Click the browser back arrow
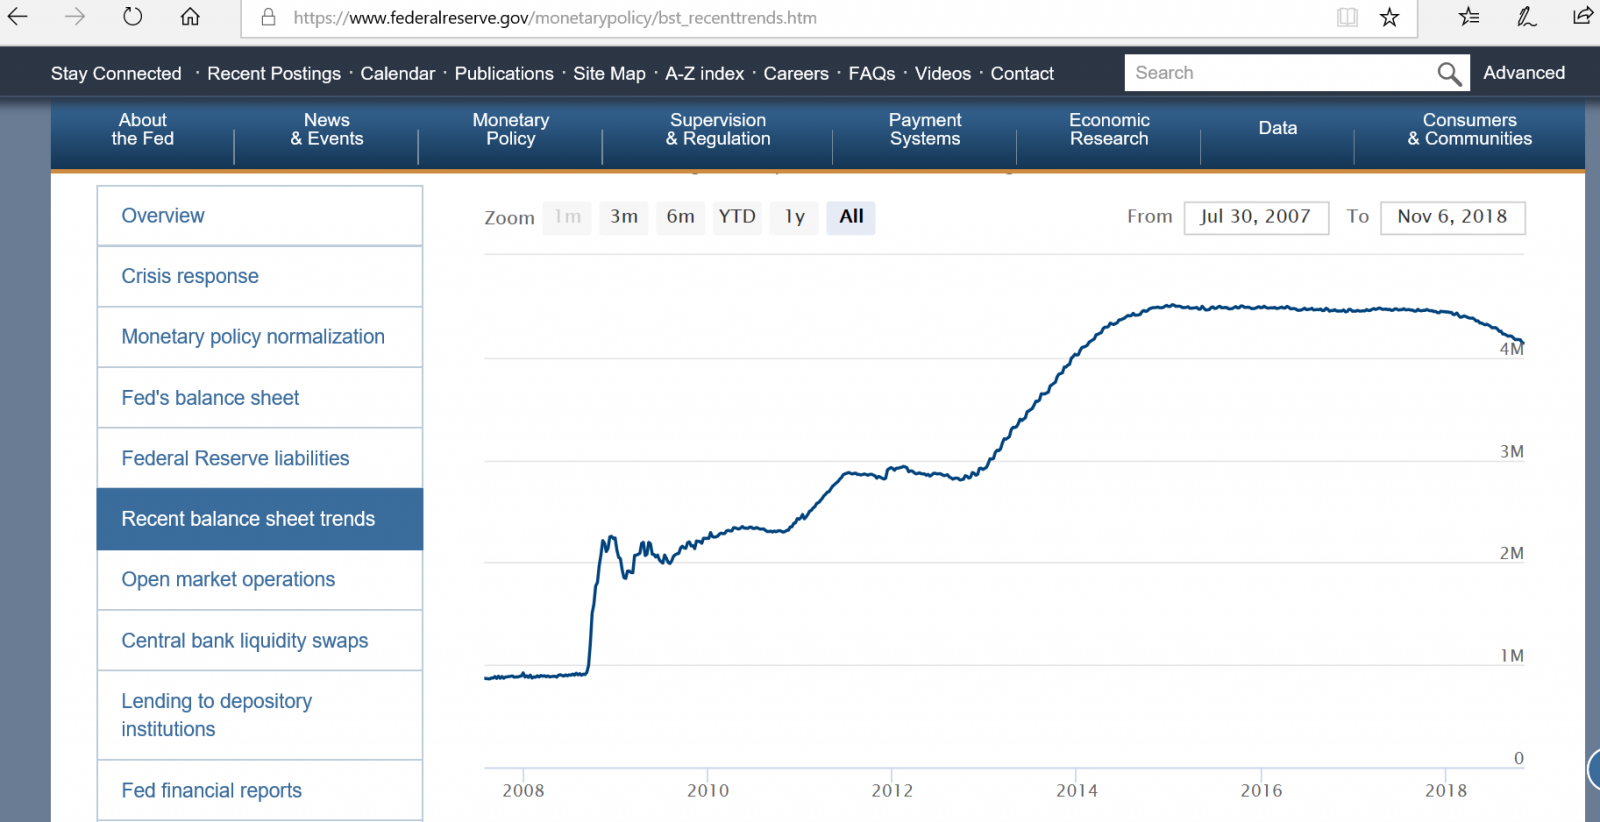Image resolution: width=1600 pixels, height=822 pixels. click(18, 17)
